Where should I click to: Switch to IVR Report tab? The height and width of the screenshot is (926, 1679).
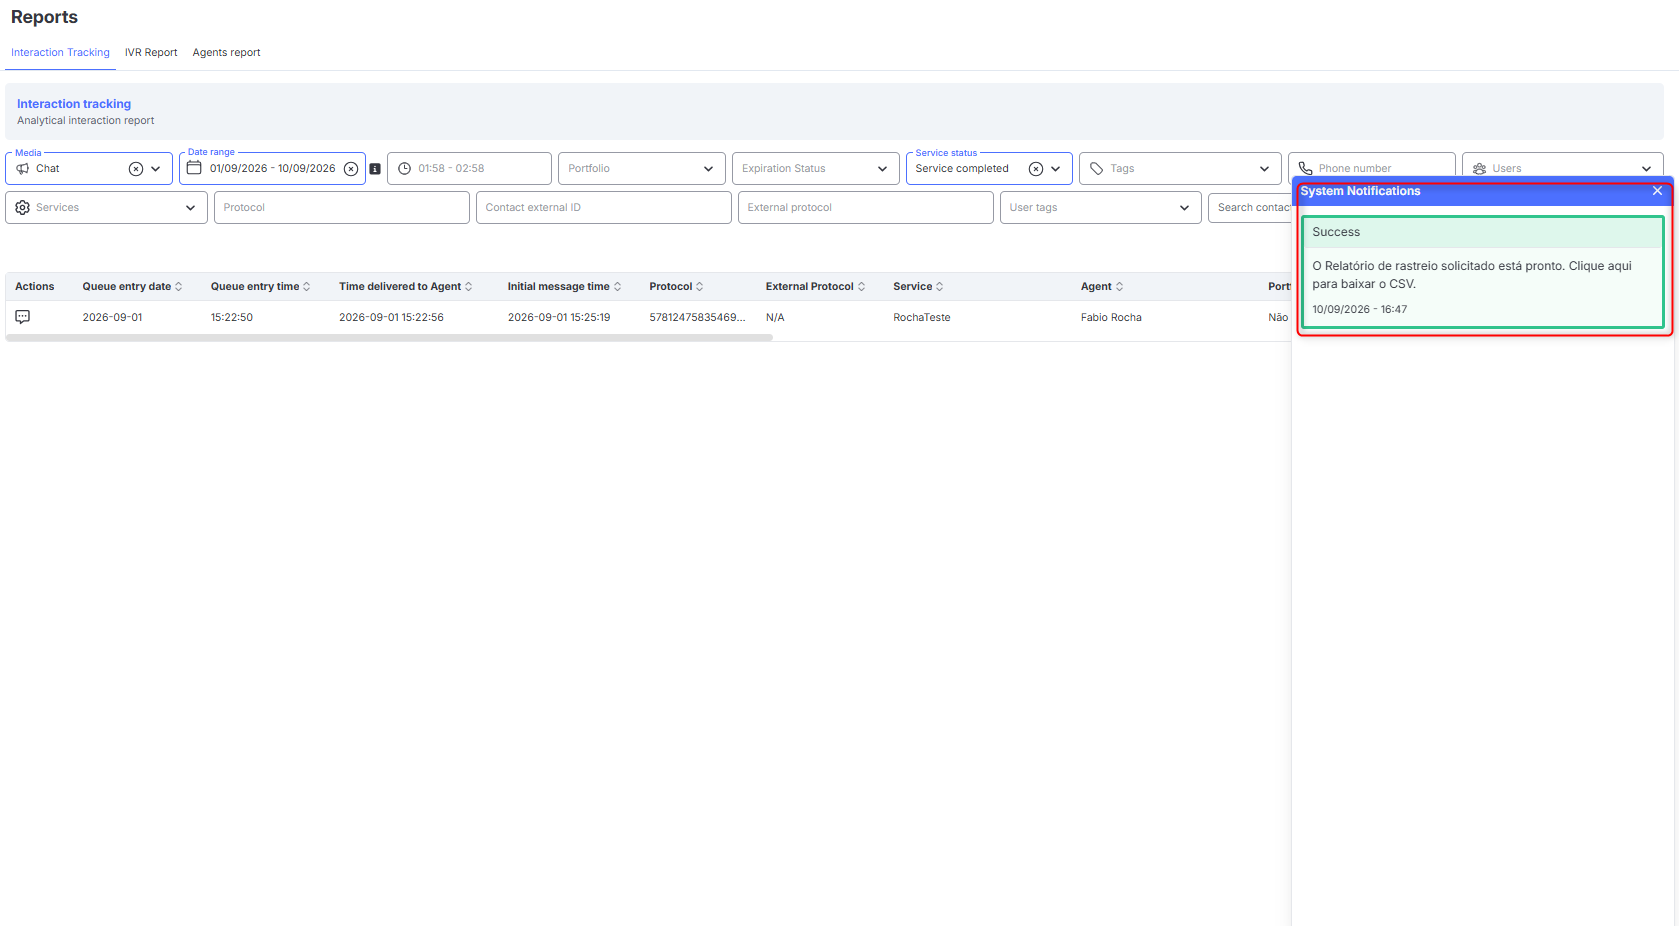coord(151,53)
